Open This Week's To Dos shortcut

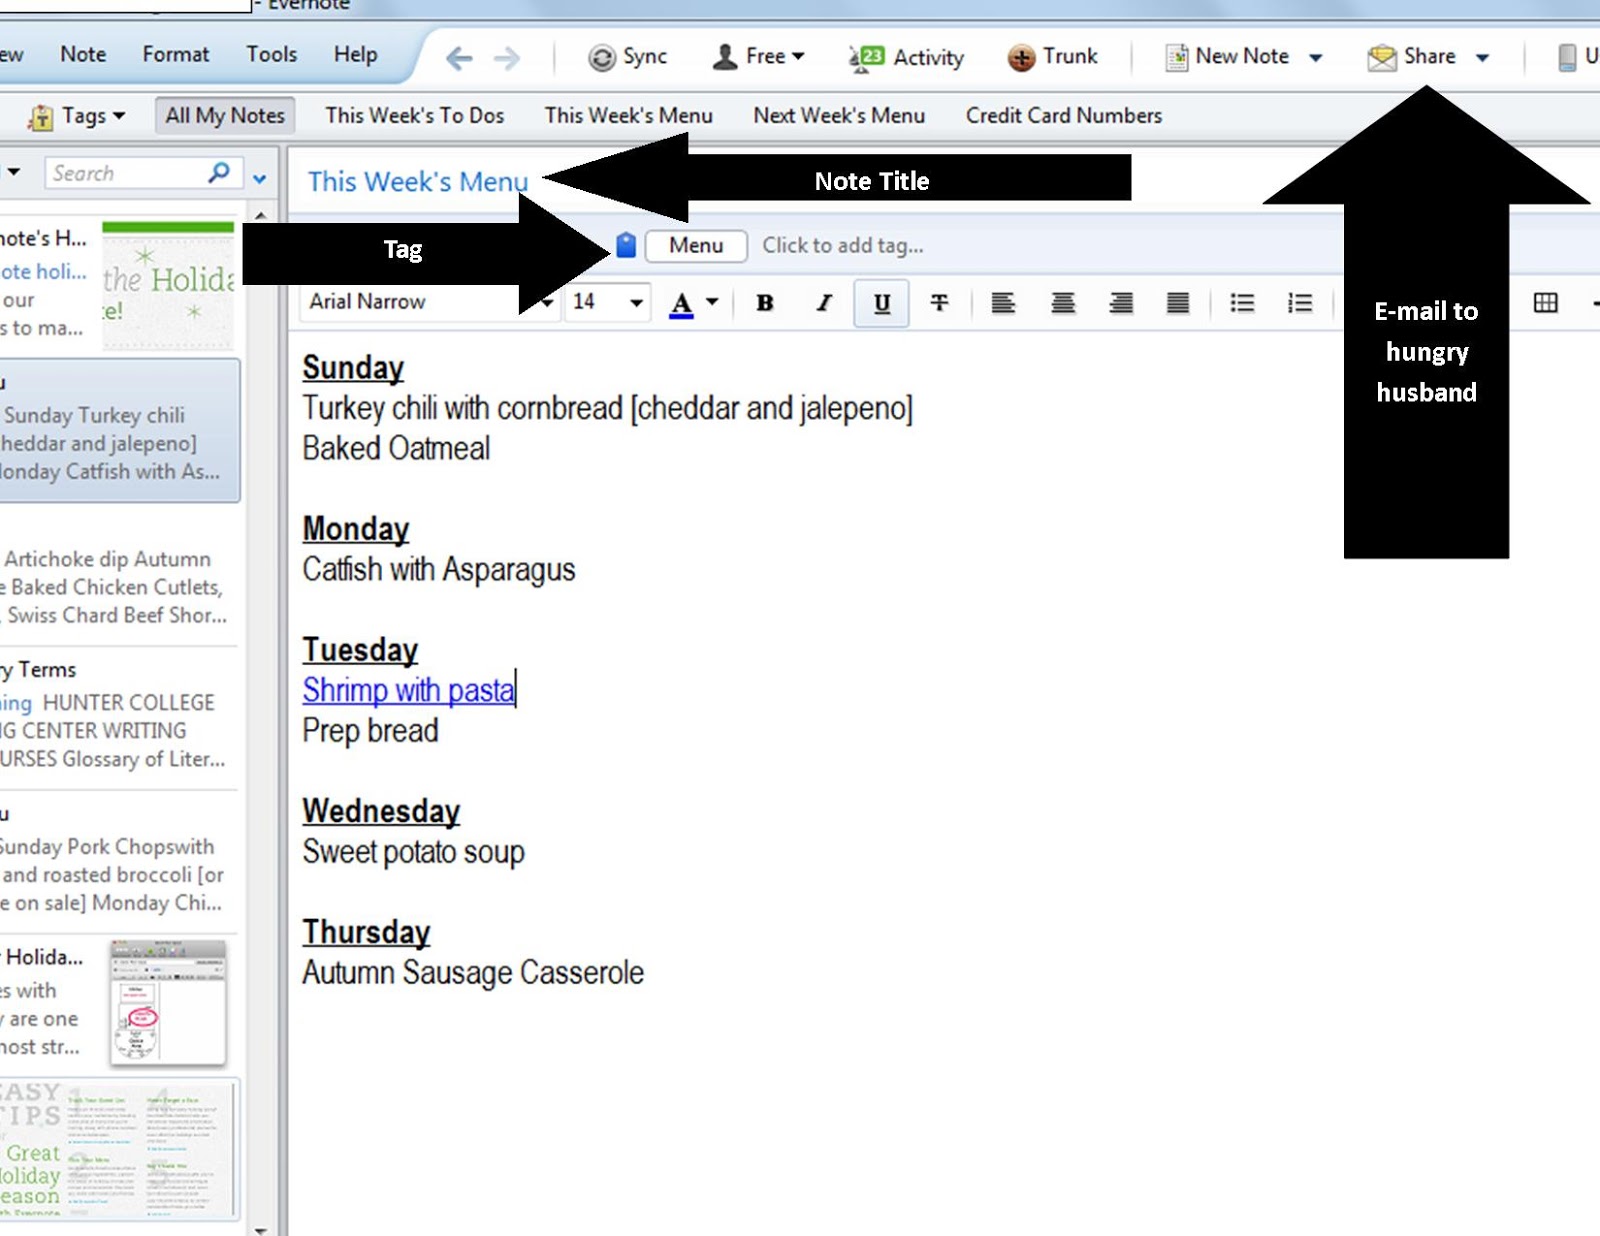tap(415, 116)
